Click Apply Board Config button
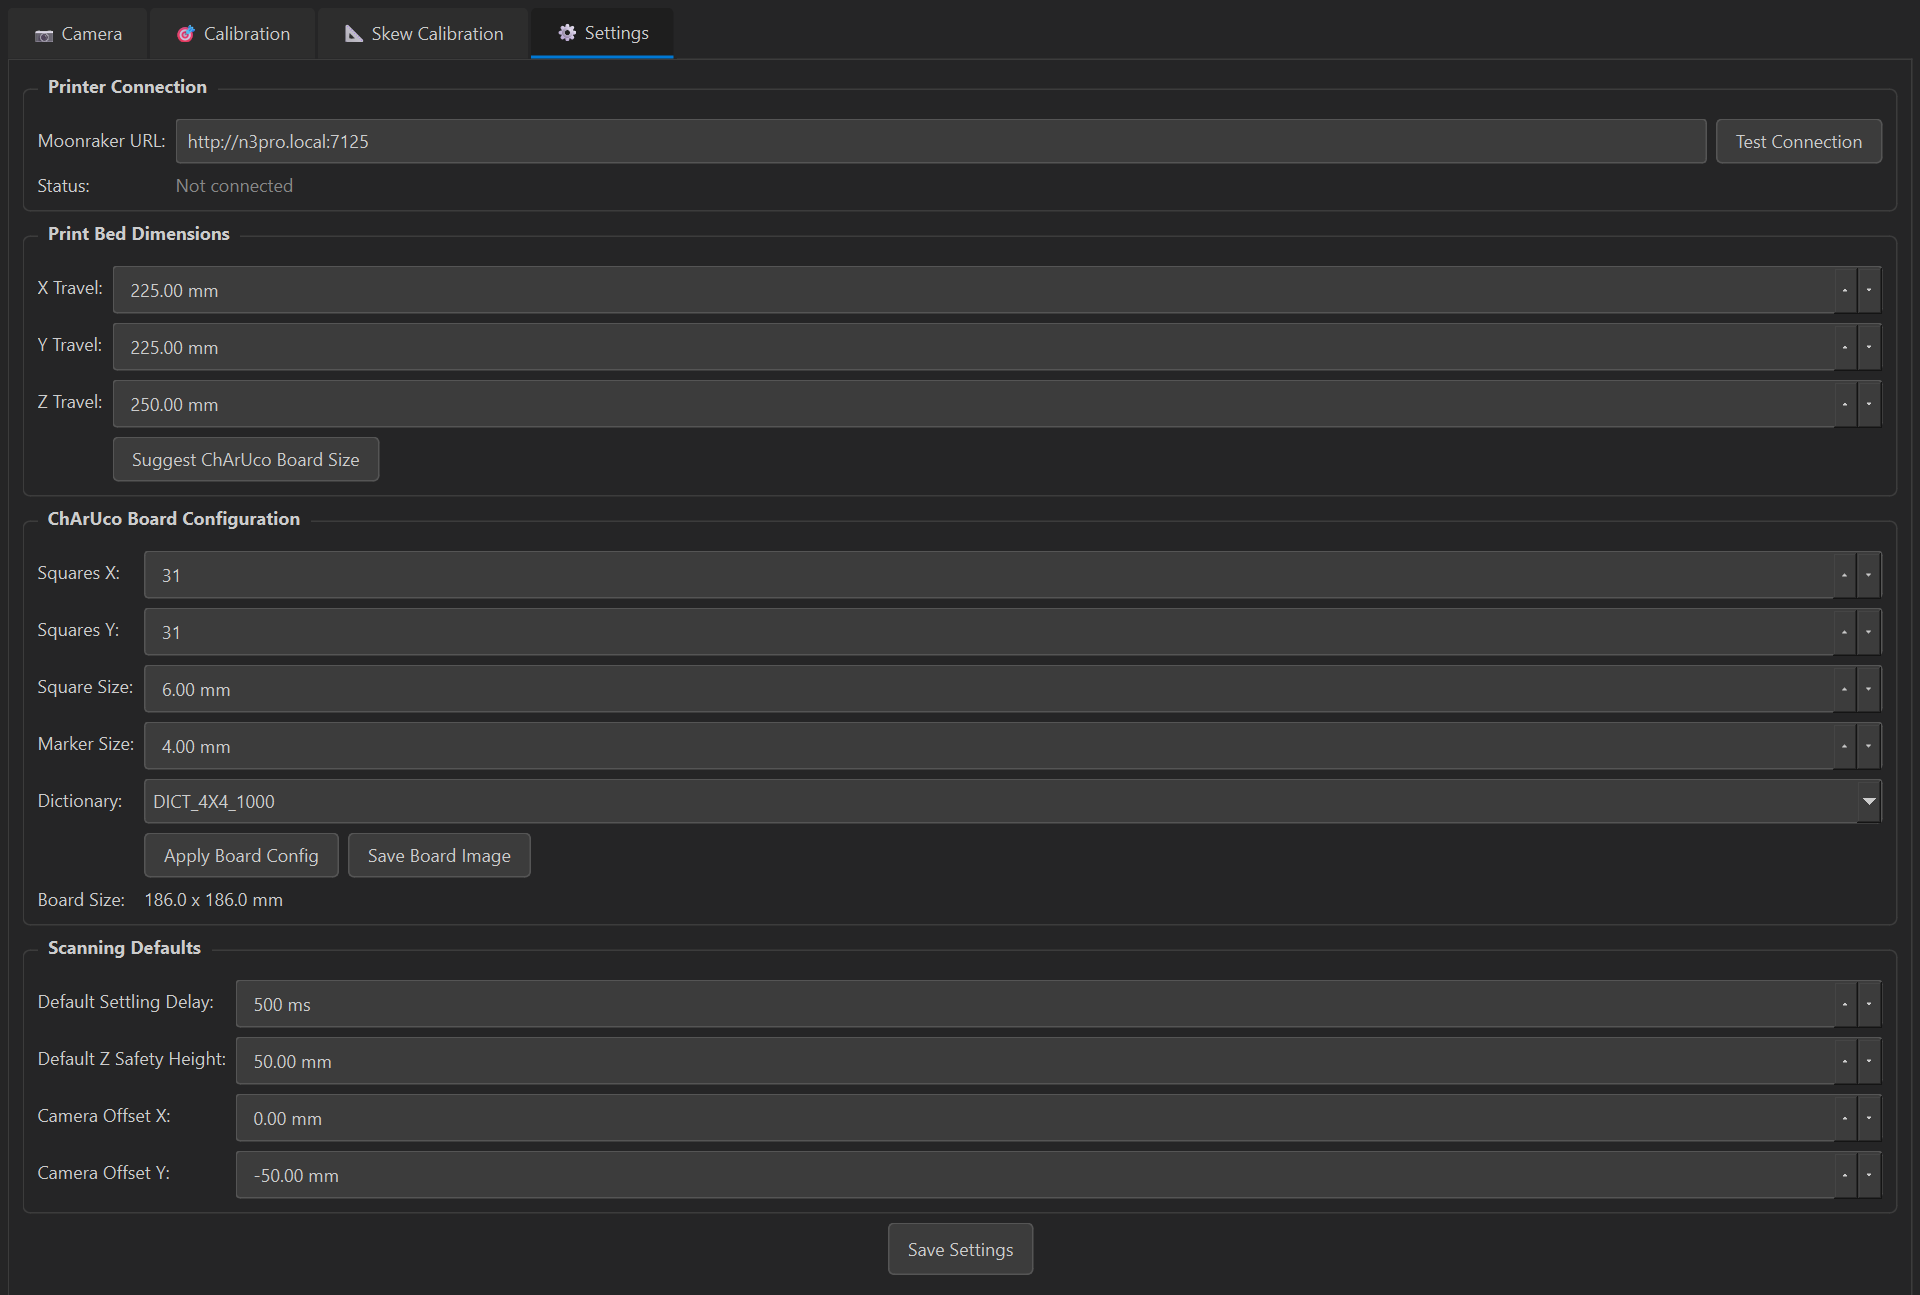 click(241, 856)
